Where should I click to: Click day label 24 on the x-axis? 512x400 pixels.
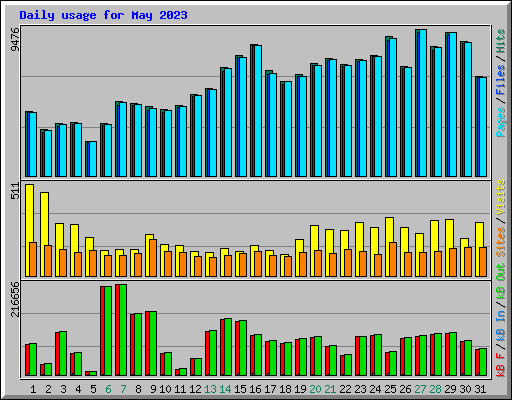click(375, 389)
